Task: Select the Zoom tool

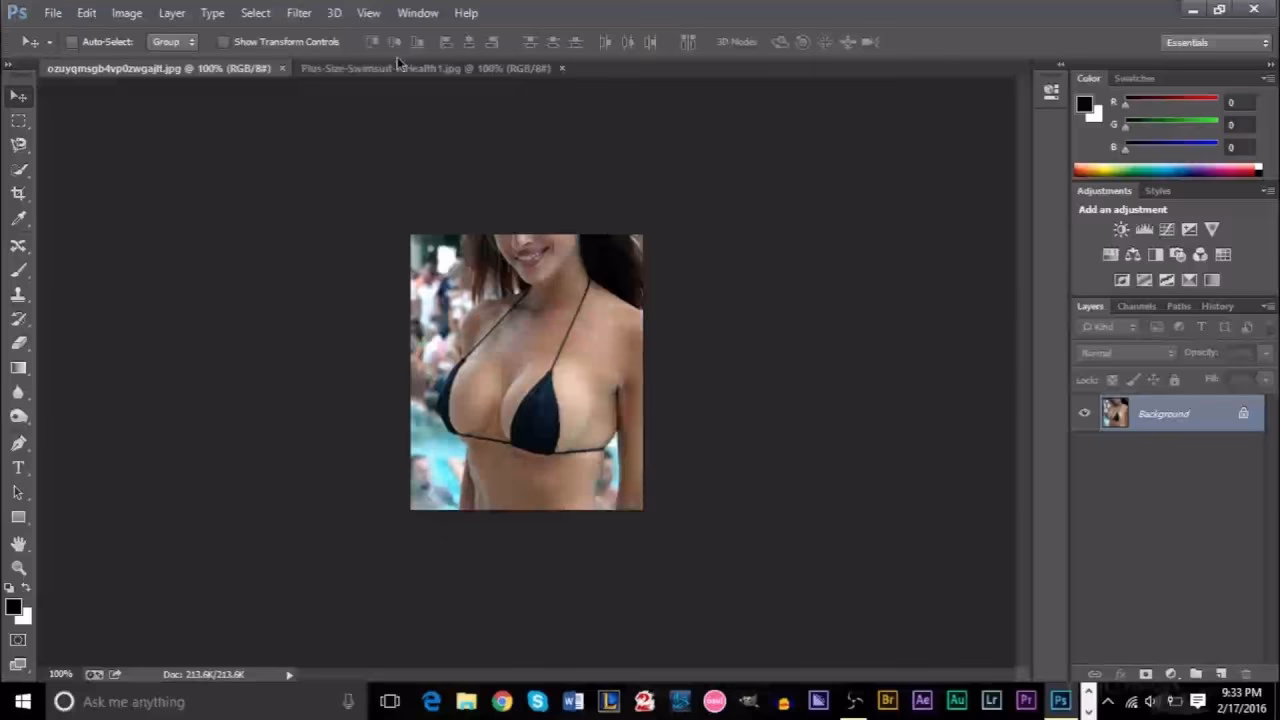Action: tap(19, 567)
